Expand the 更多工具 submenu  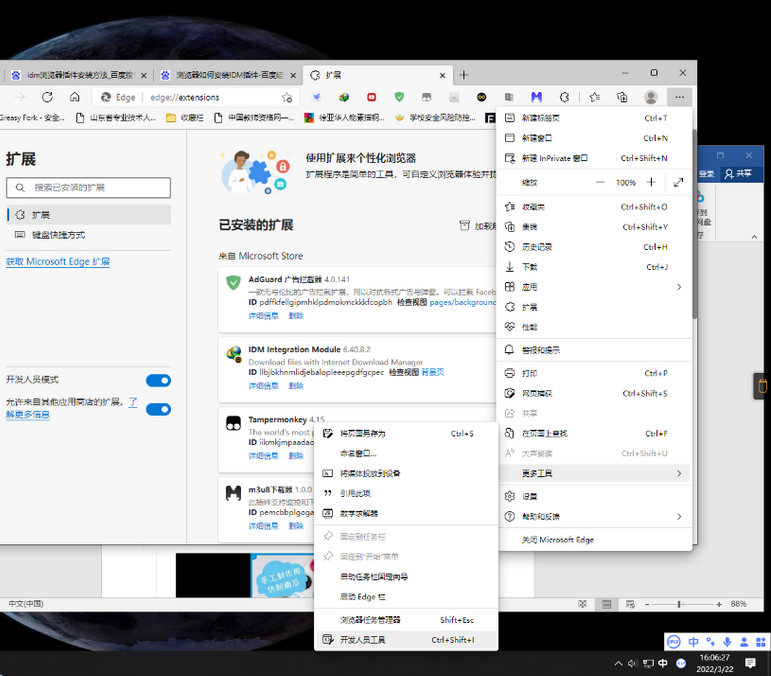click(595, 473)
